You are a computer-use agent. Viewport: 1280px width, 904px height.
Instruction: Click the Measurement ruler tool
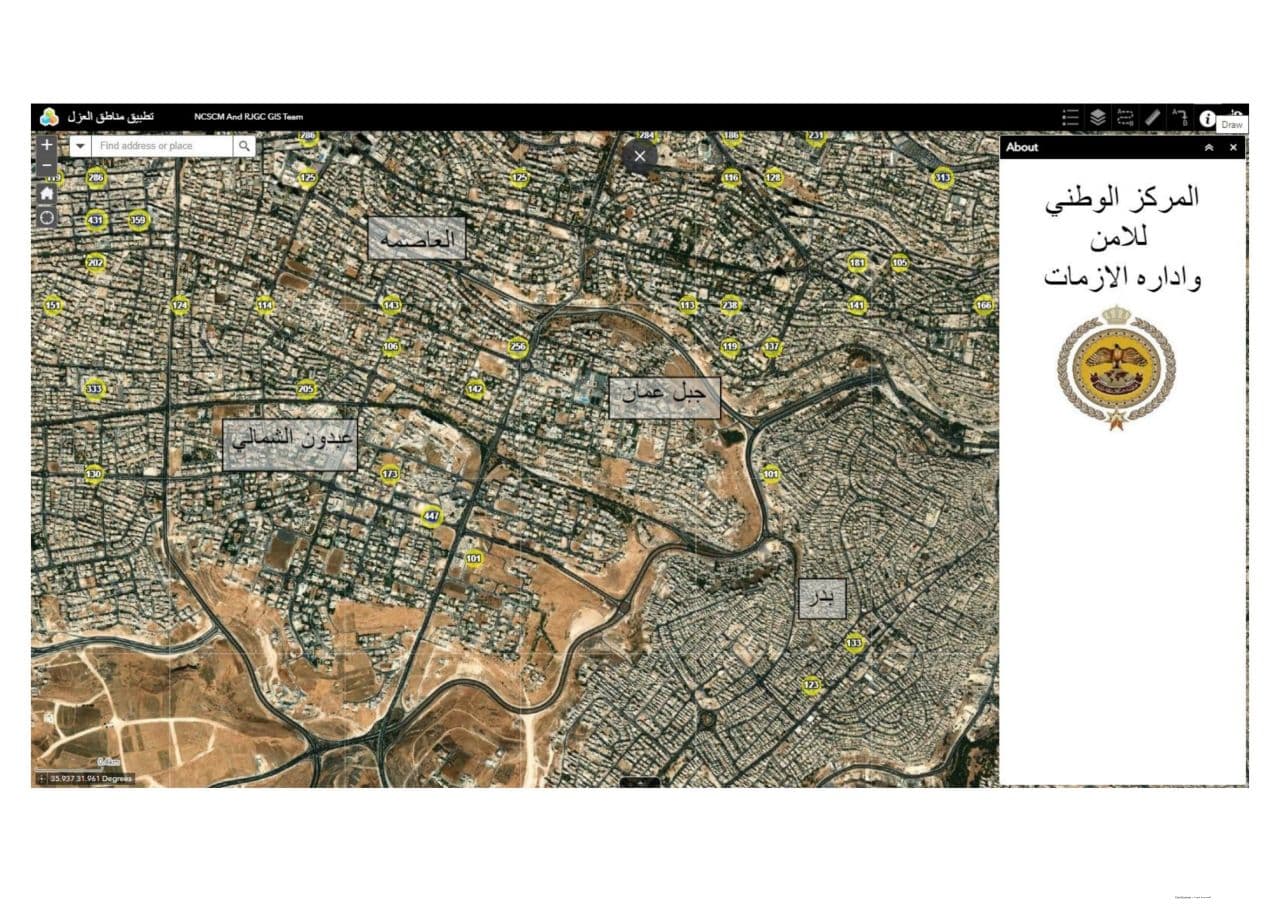coord(1152,118)
